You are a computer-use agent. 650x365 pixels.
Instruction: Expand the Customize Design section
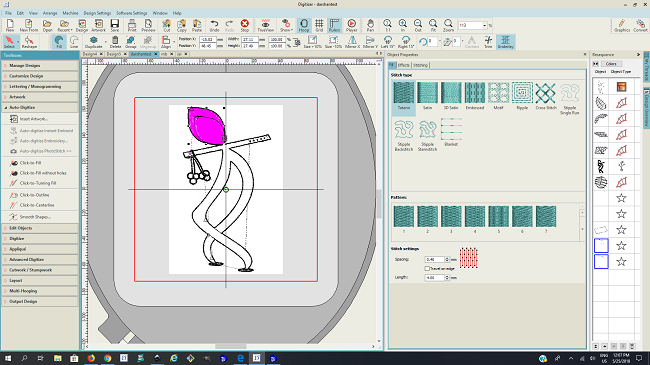[40, 76]
